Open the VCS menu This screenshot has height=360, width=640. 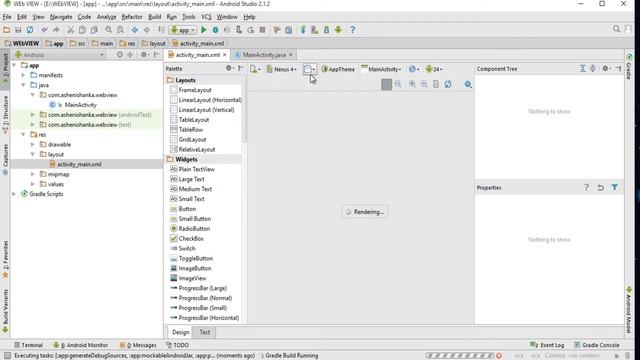coord(206,17)
